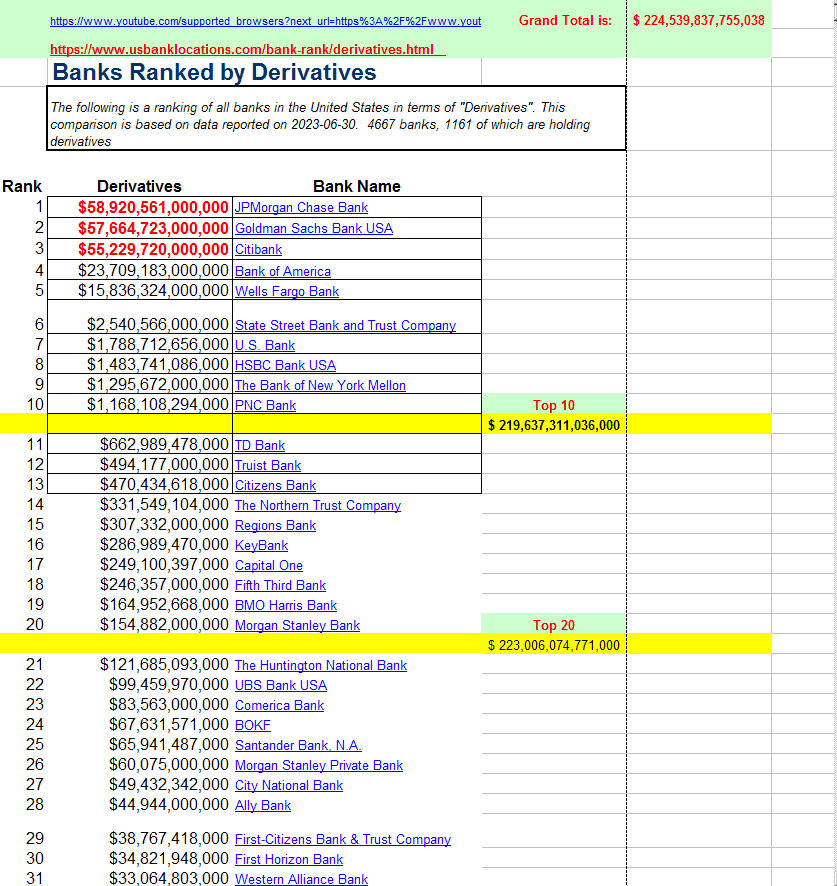The image size is (837, 886).
Task: Open the HSBC Bank USA link
Action: tap(285, 366)
